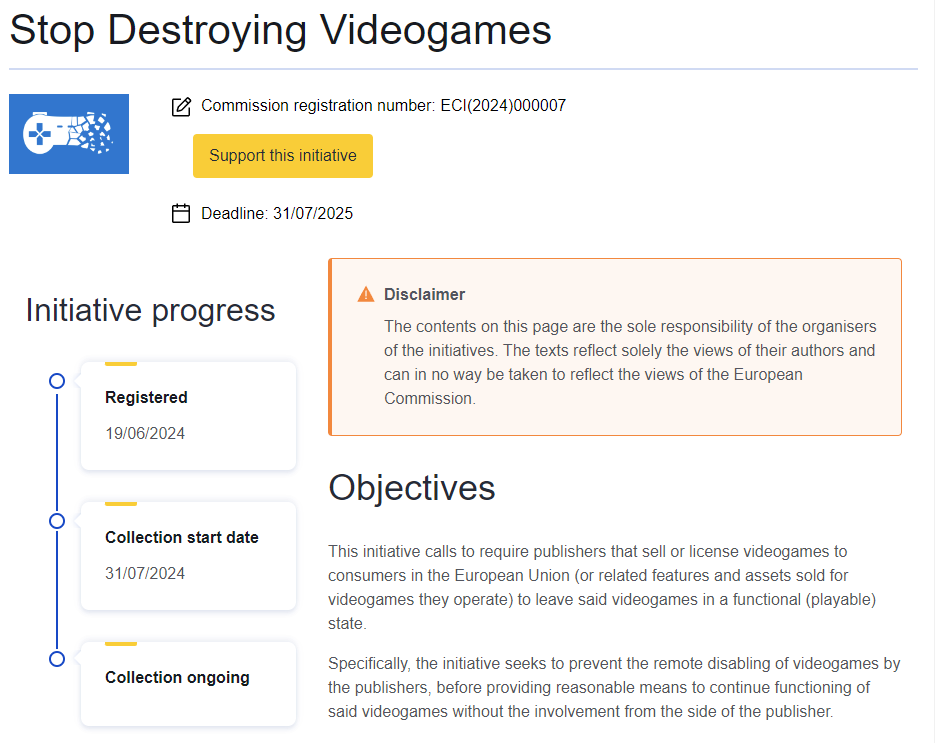Select the timeline circle beside Registered

click(57, 380)
